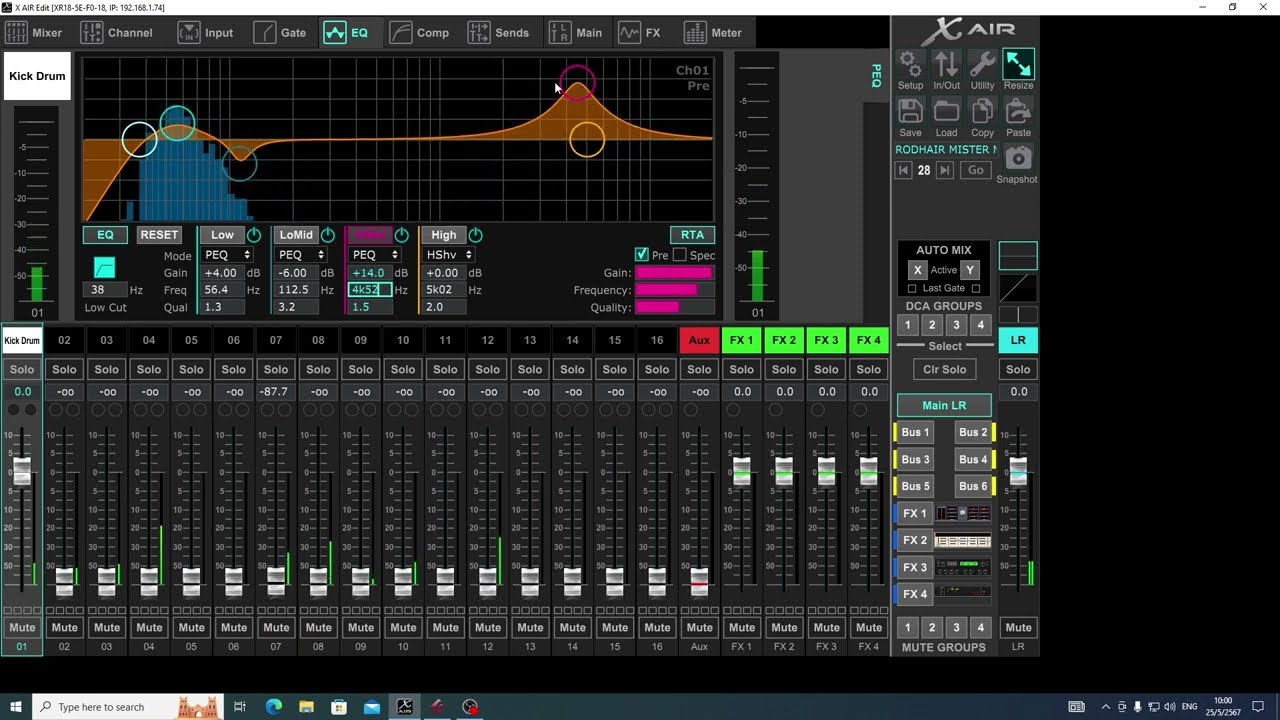Screen dimensions: 1280x720
Task: Open Task View in taskbar
Action: [240, 707]
